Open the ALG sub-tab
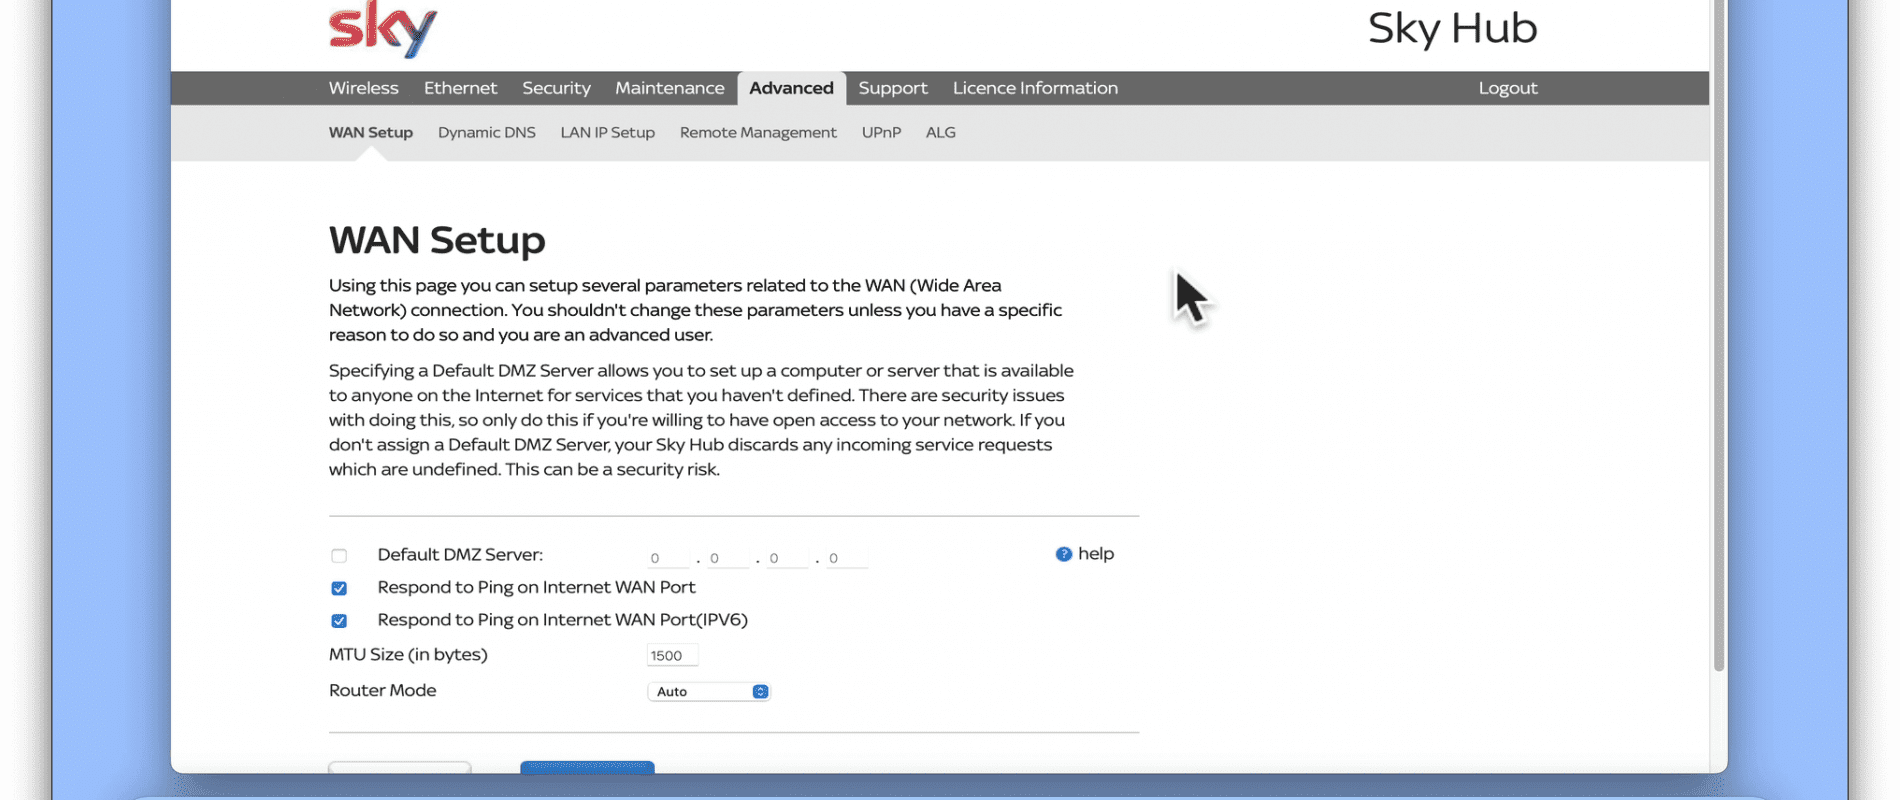 (940, 132)
